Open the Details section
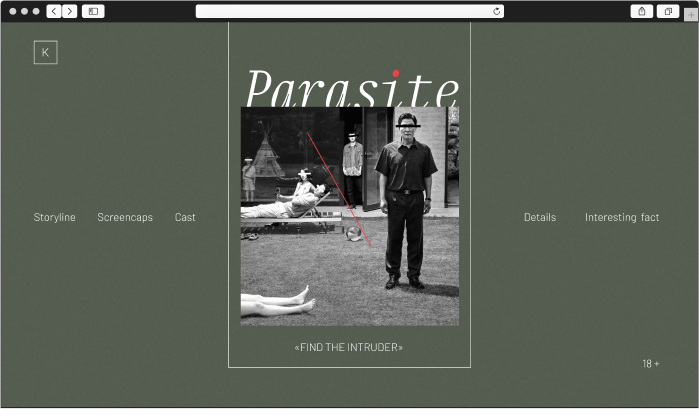This screenshot has height=417, width=699. pos(540,217)
